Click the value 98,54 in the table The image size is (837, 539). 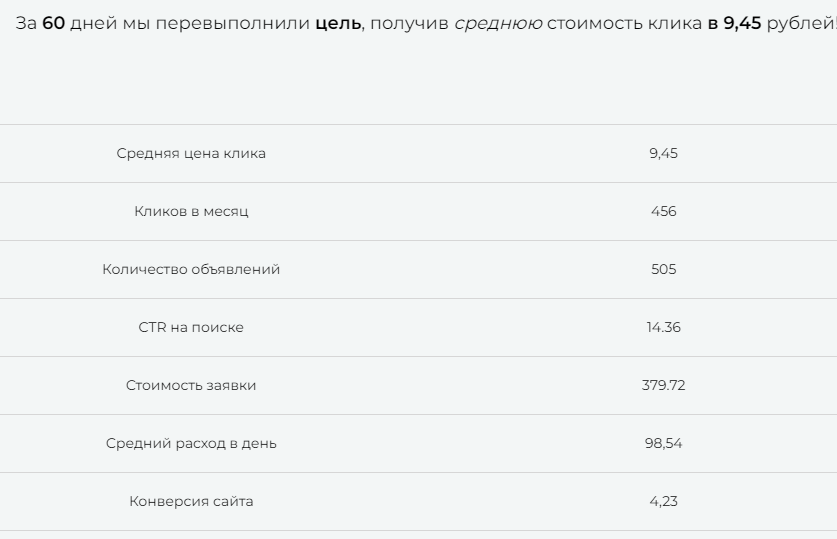(x=663, y=443)
